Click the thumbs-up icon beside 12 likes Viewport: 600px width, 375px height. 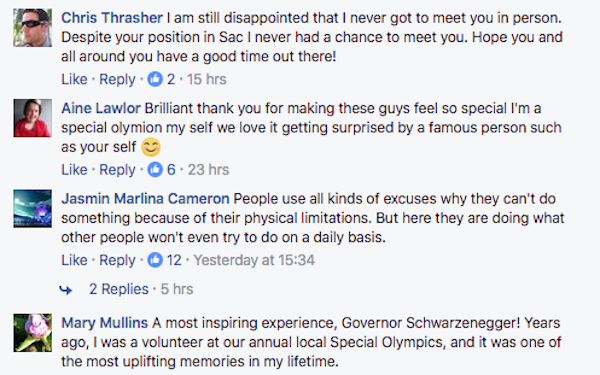coord(155,260)
